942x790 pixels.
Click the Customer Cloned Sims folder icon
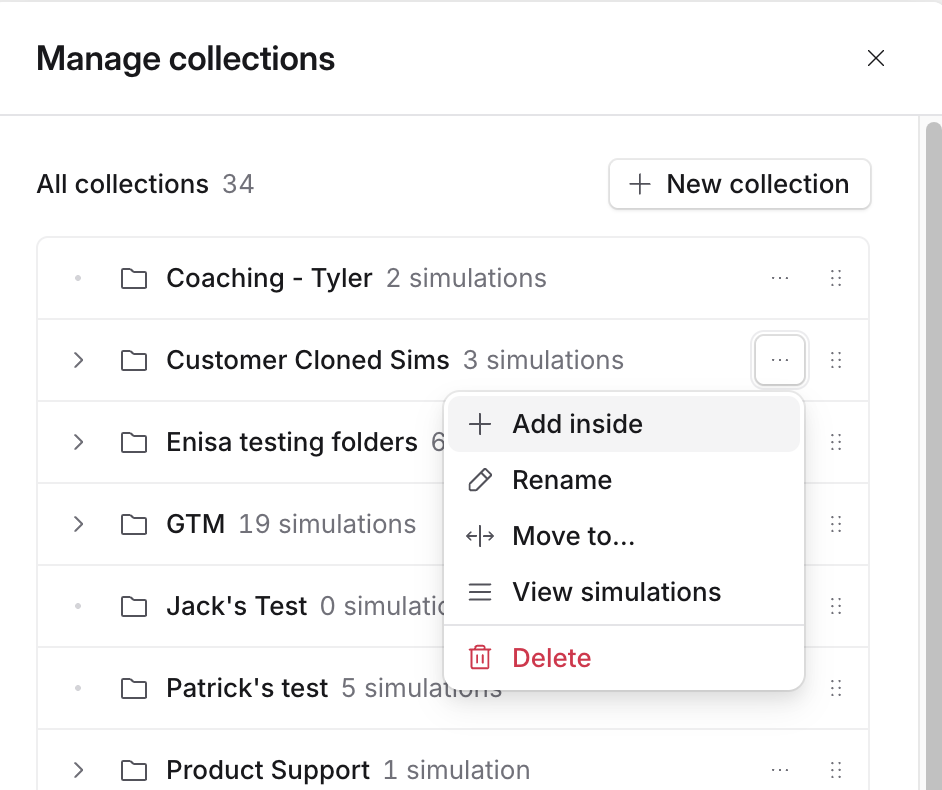(134, 360)
